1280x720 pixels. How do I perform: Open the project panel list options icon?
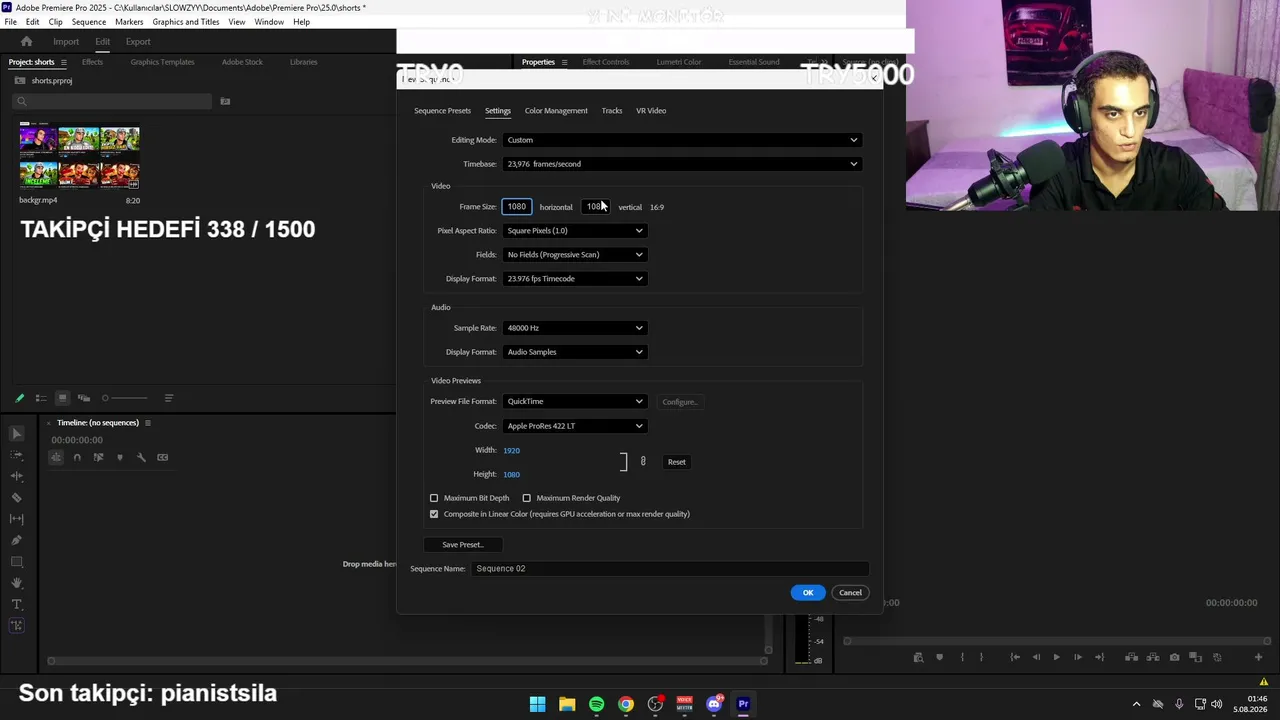tap(168, 398)
